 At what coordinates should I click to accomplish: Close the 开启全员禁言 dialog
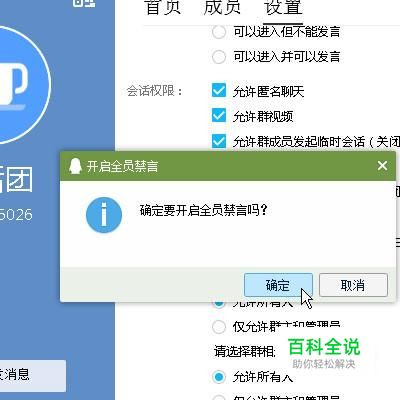coord(382,166)
